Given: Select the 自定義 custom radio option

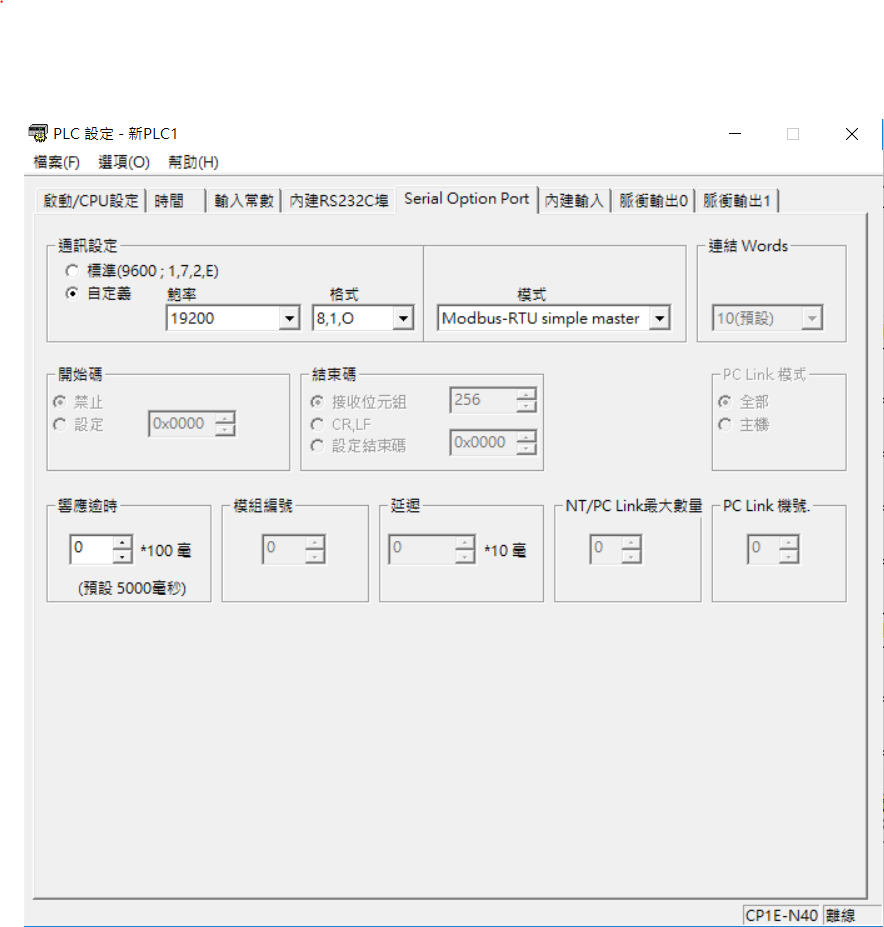Looking at the screenshot, I should pos(70,293).
